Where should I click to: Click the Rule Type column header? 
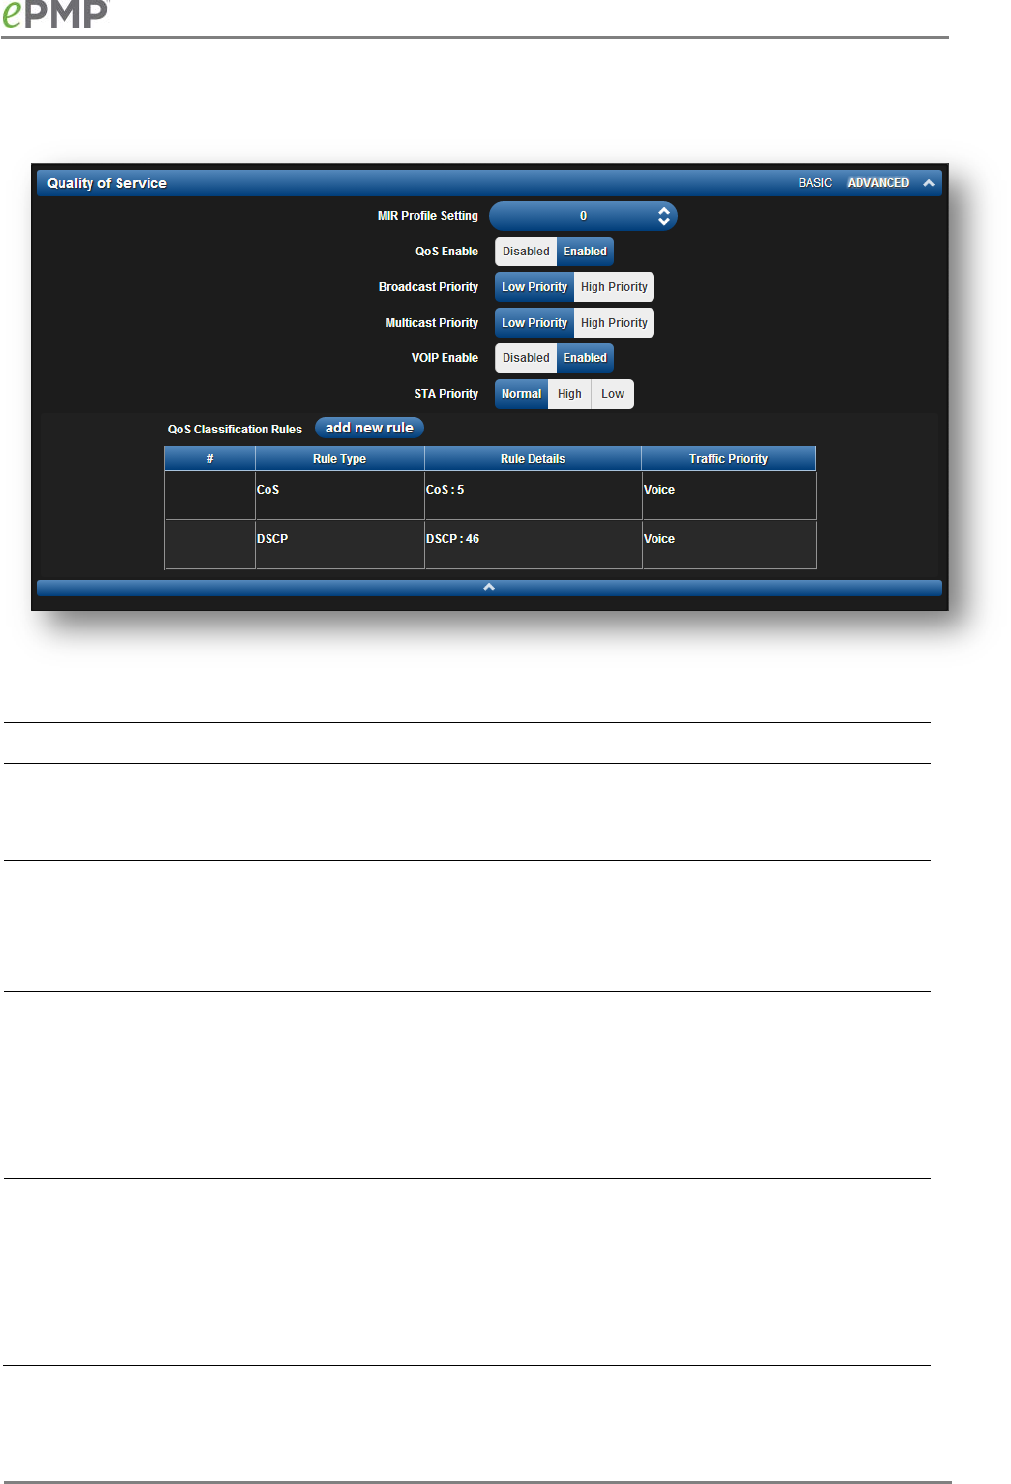[x=340, y=459]
